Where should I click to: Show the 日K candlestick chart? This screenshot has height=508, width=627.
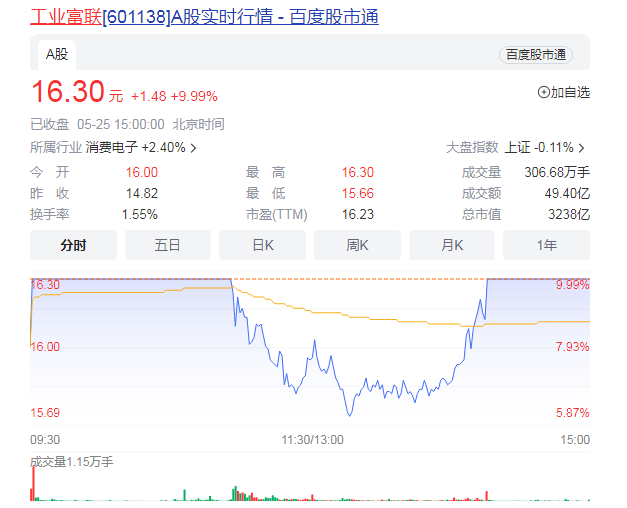point(262,245)
